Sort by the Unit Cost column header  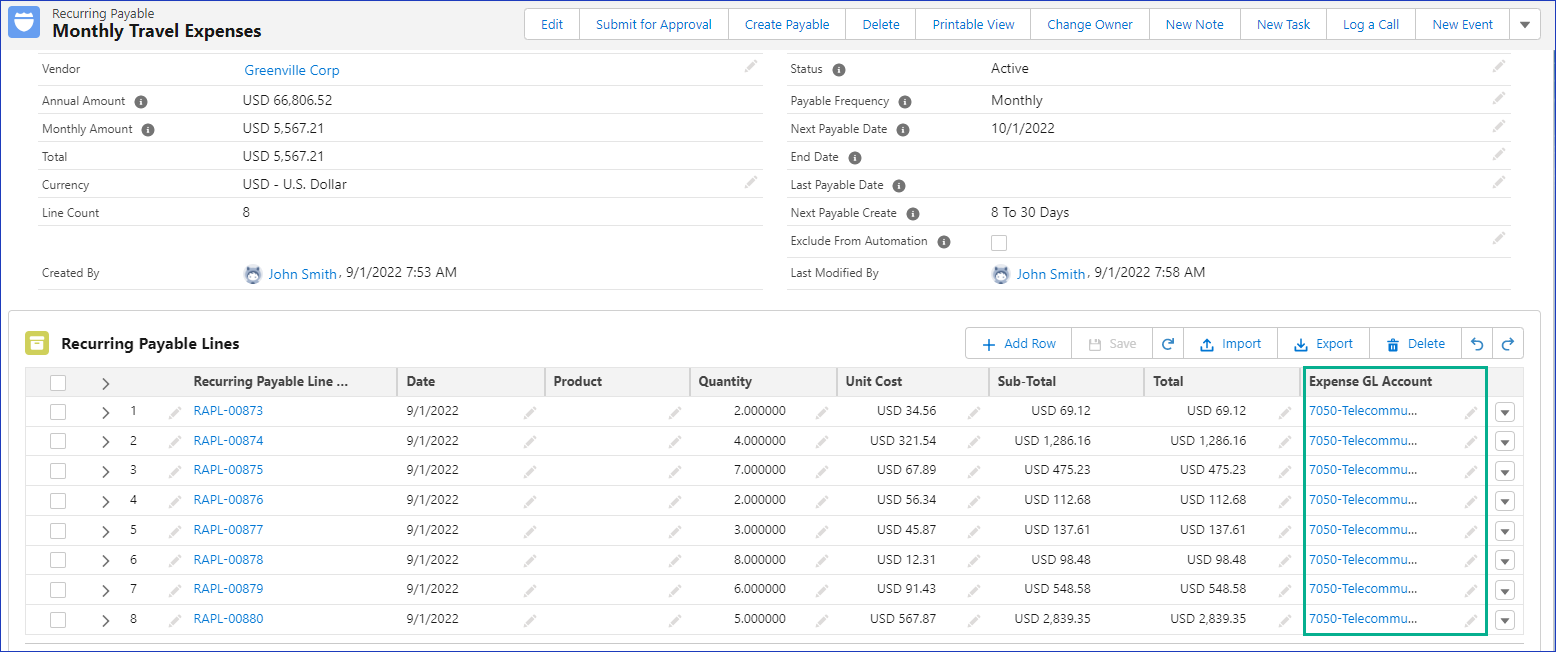click(x=873, y=381)
